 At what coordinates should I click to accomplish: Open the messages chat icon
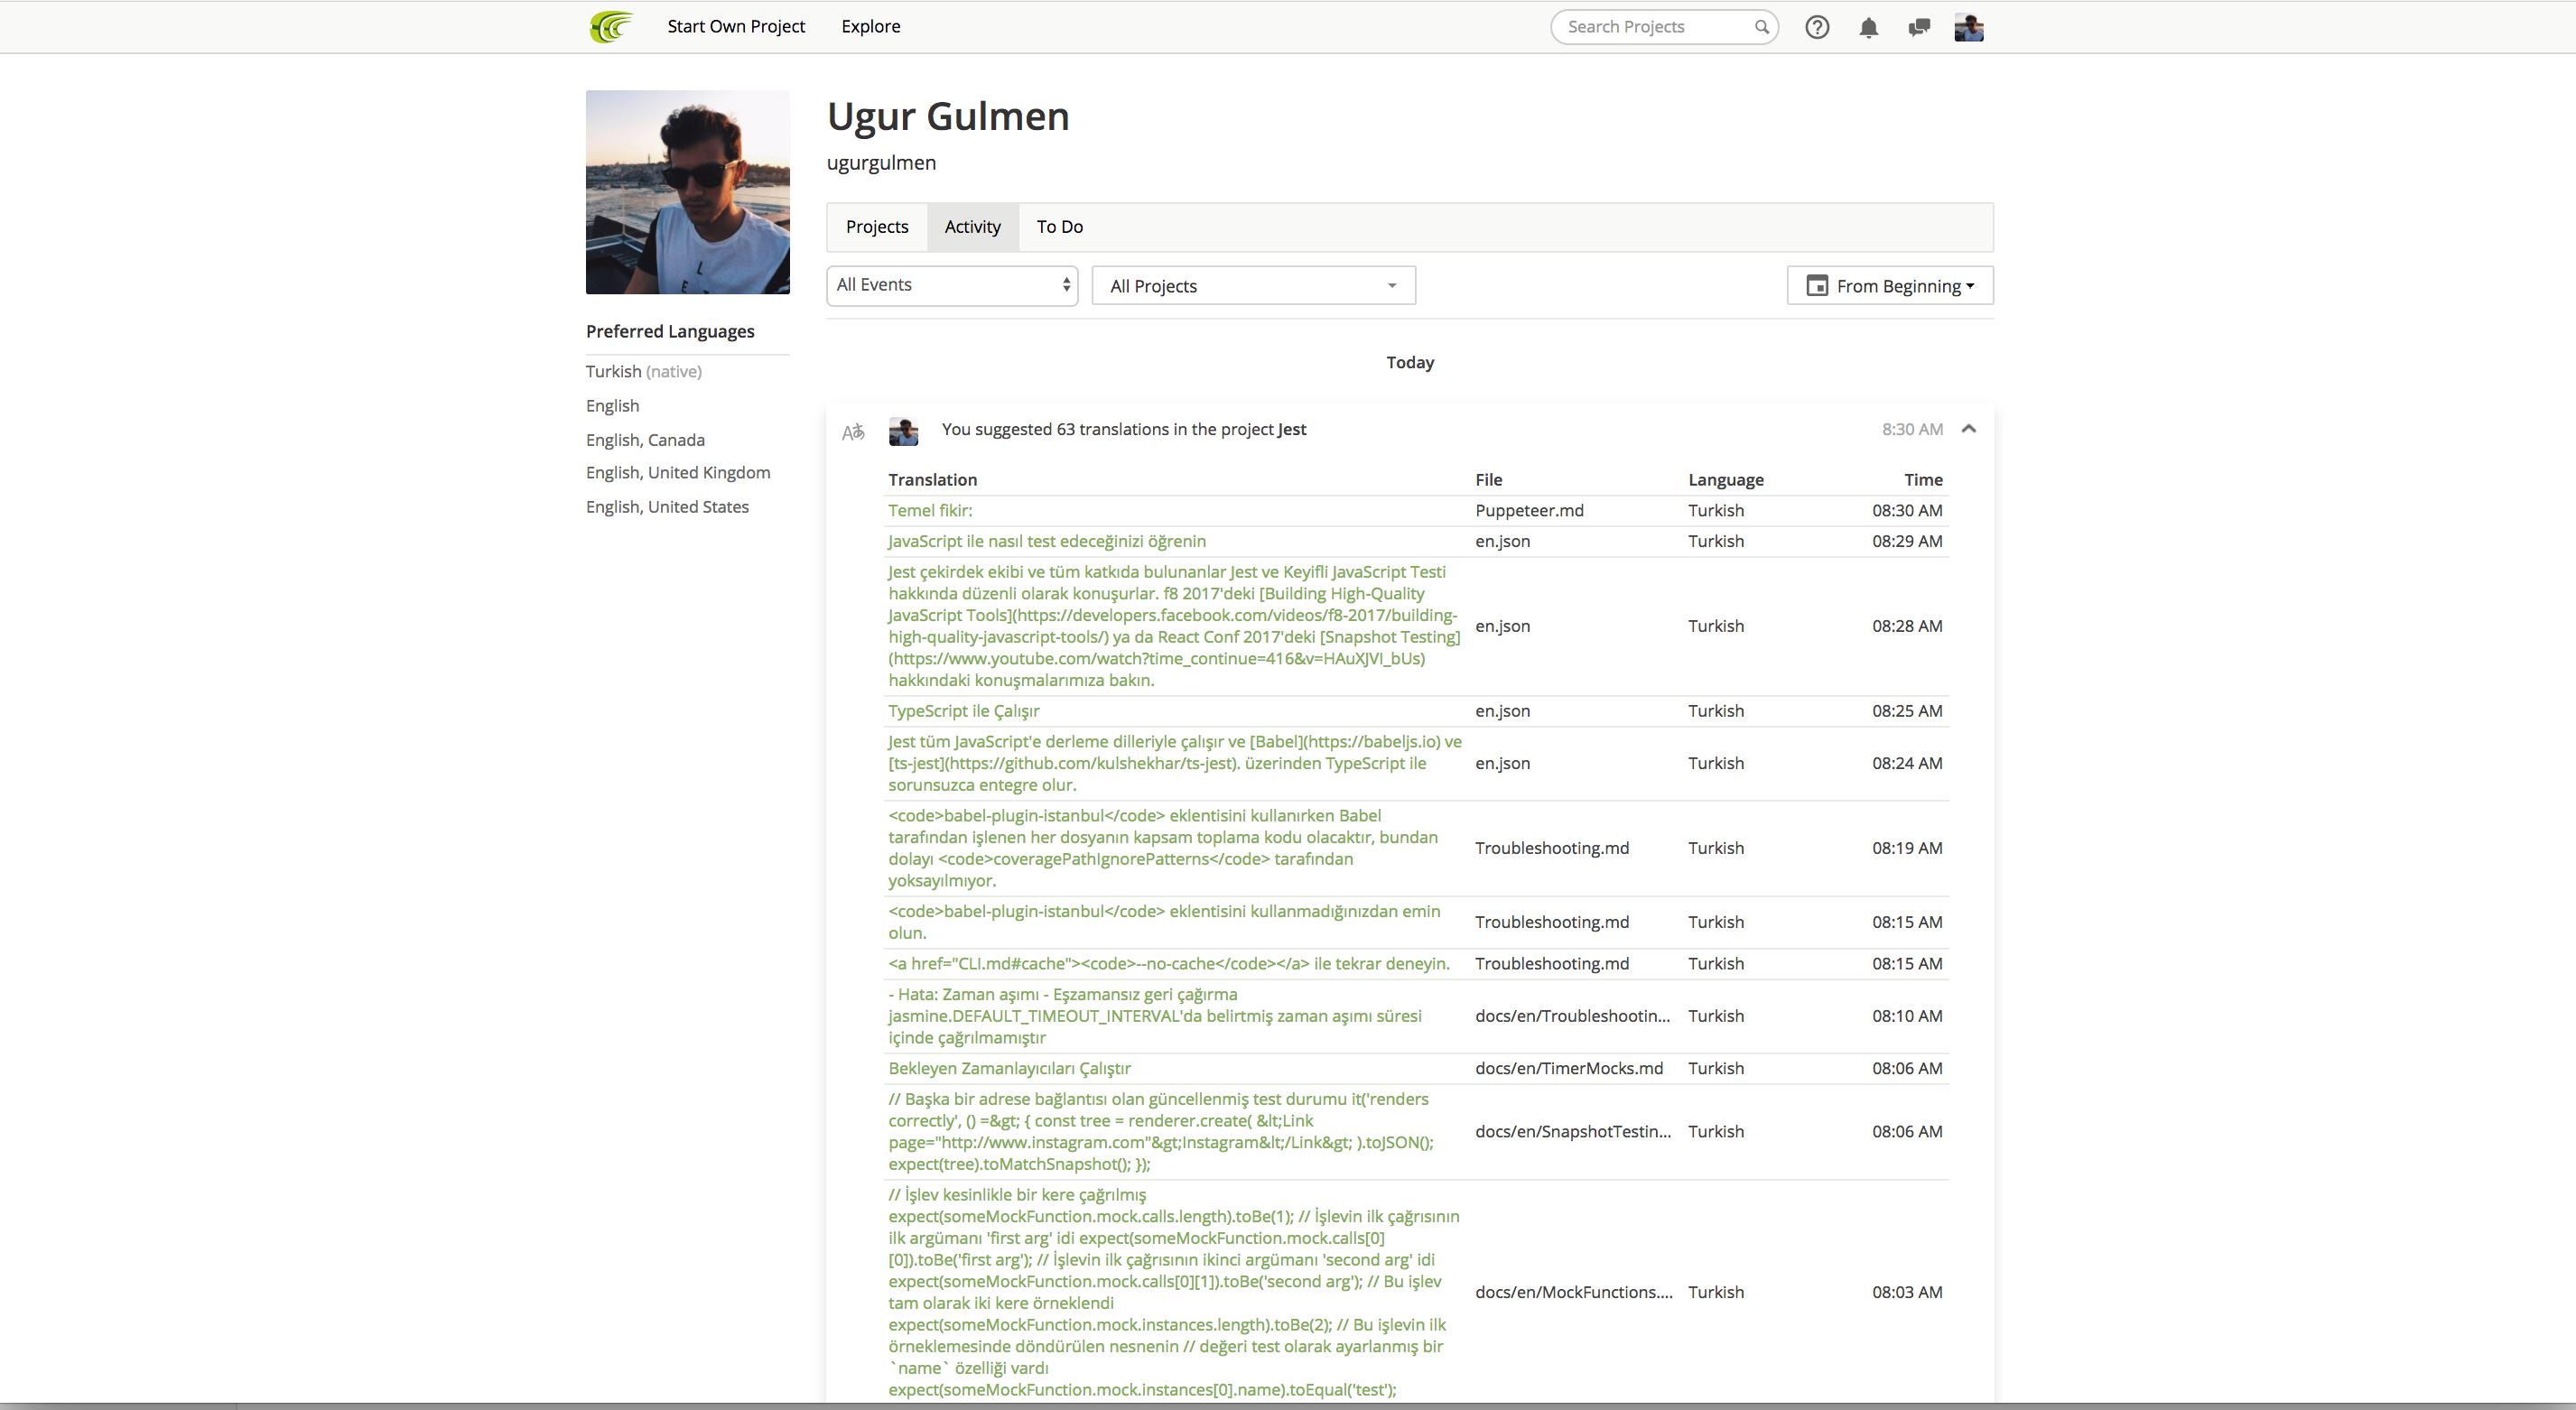[x=1918, y=27]
